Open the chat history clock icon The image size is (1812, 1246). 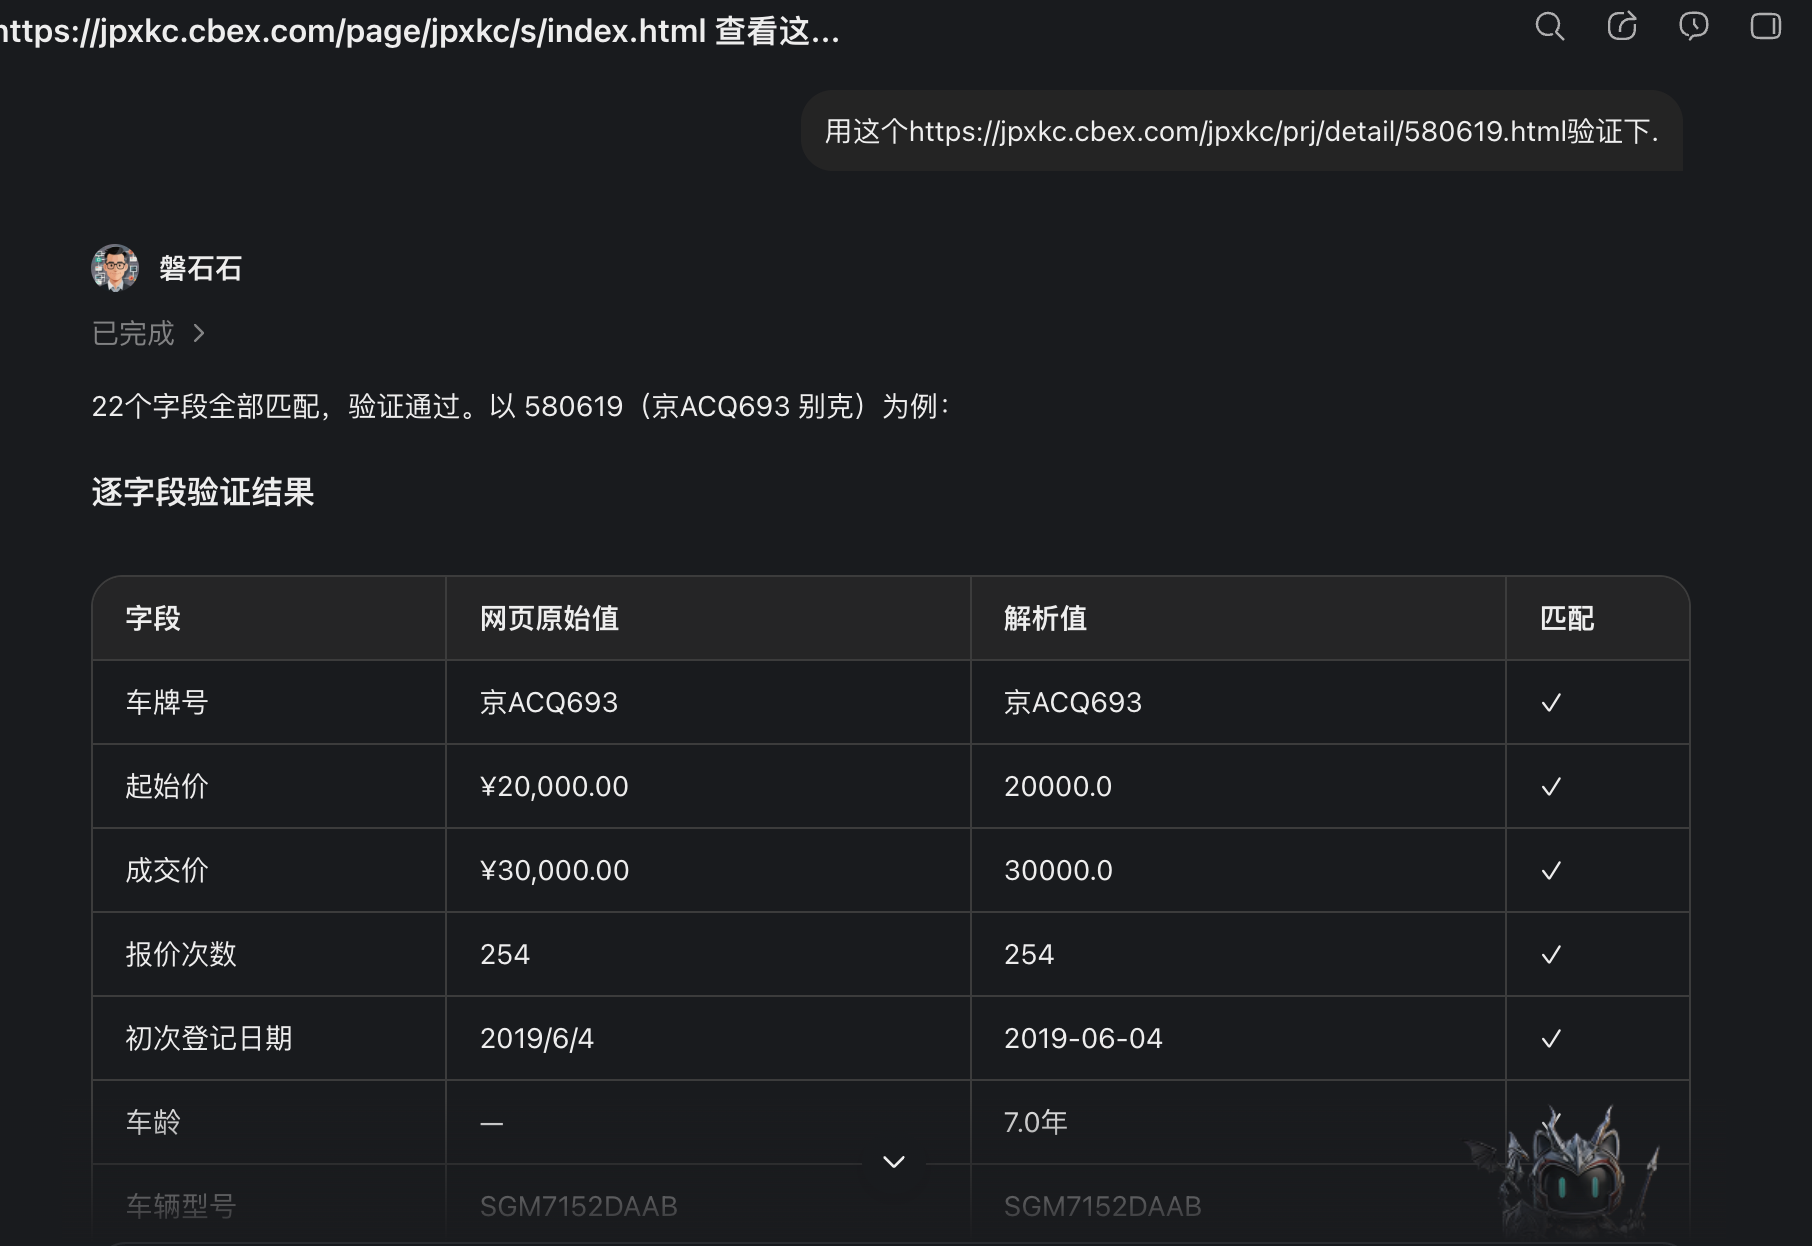(1693, 26)
